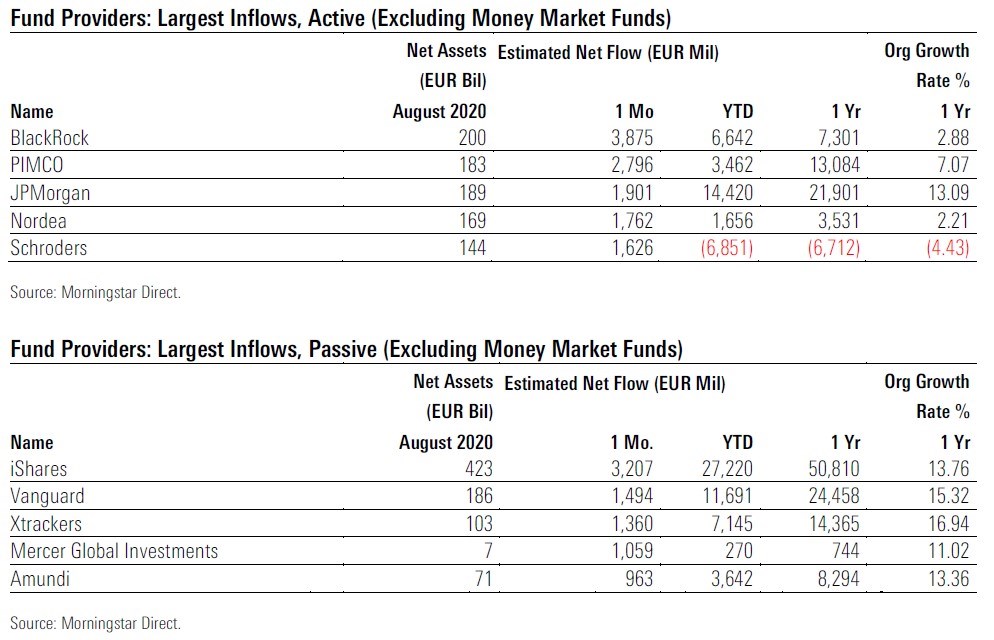Click Mercer Global Investments row label
Screen dimensions: 994x640
point(114,551)
